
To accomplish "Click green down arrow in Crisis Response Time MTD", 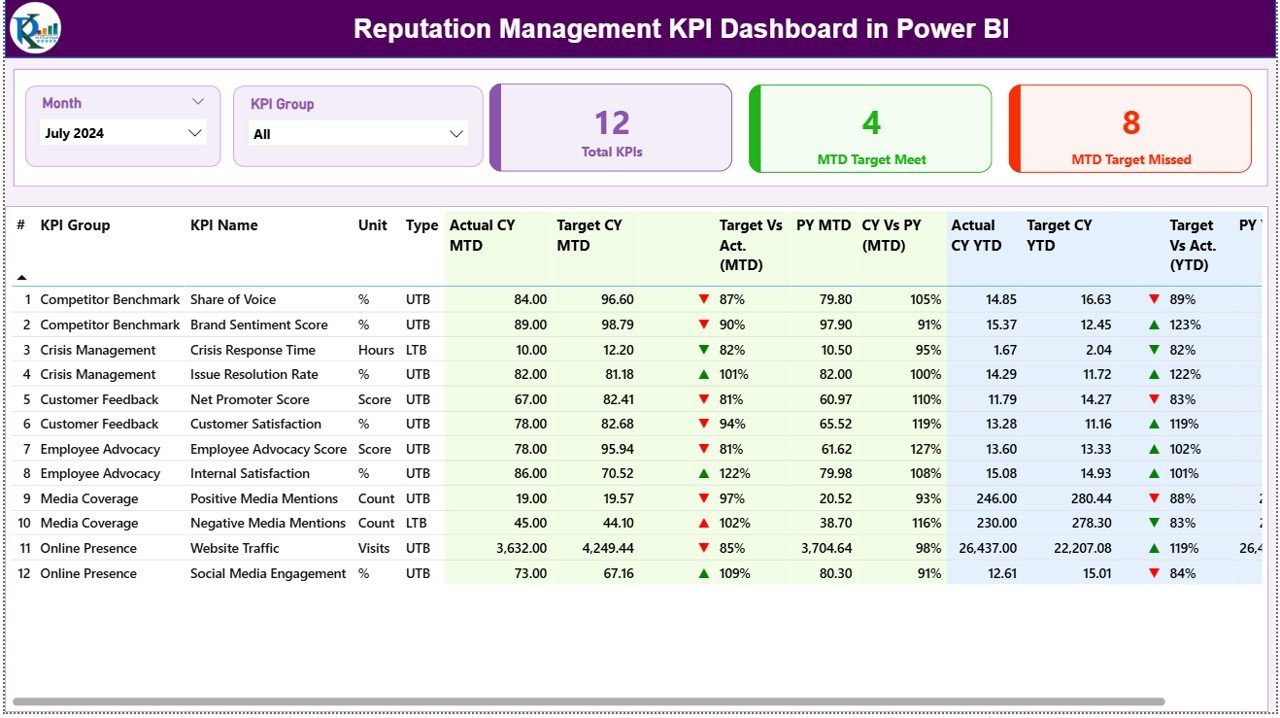I will (x=704, y=350).
